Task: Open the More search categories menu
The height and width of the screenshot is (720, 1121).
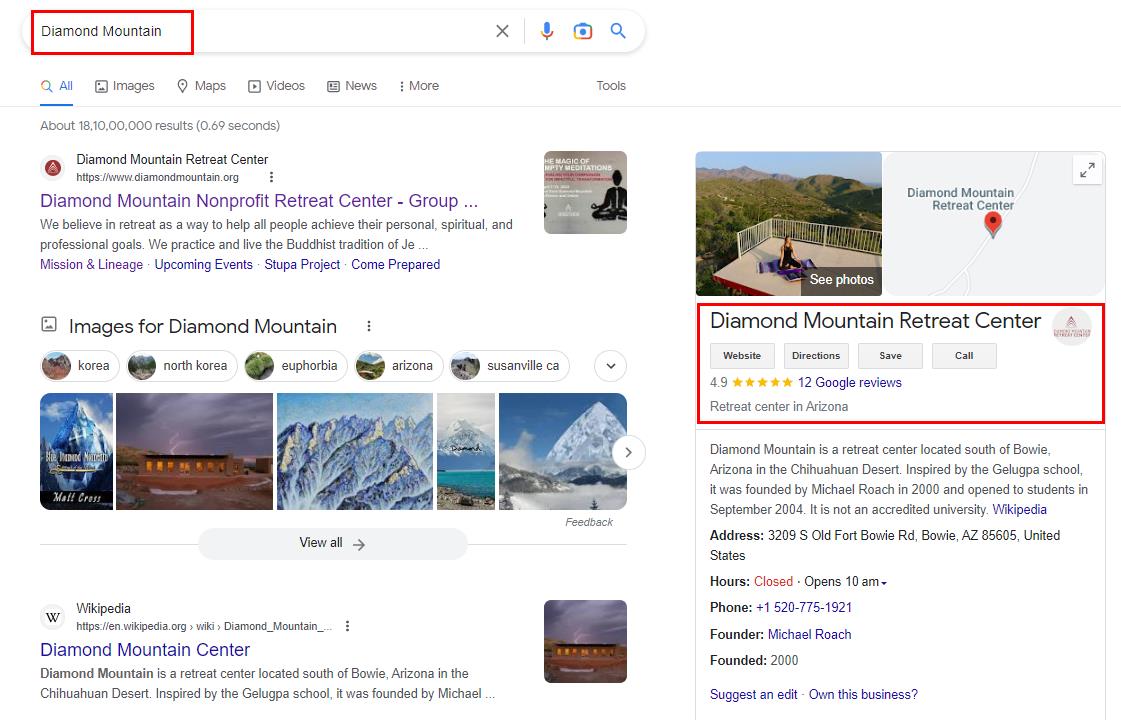Action: coord(418,86)
